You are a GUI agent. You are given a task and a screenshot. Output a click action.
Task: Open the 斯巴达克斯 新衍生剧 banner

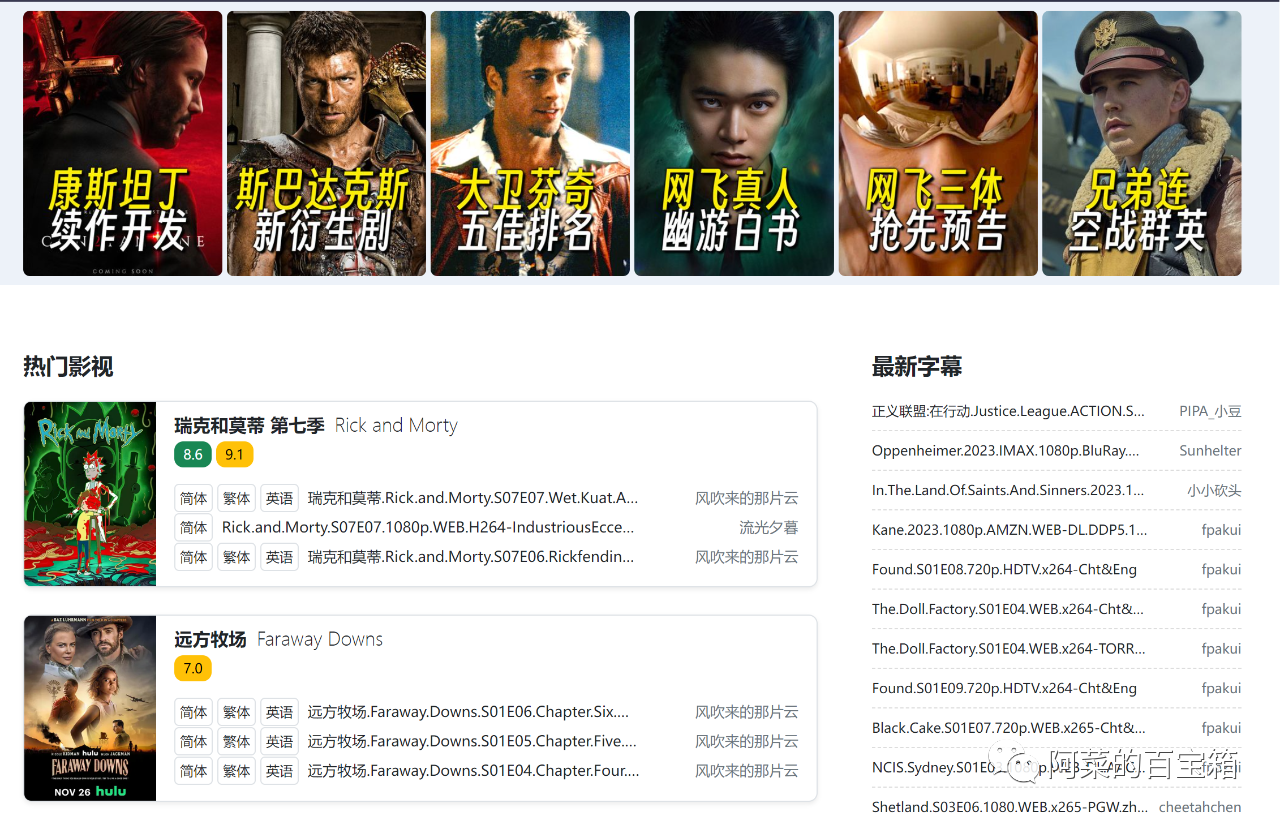coord(326,143)
